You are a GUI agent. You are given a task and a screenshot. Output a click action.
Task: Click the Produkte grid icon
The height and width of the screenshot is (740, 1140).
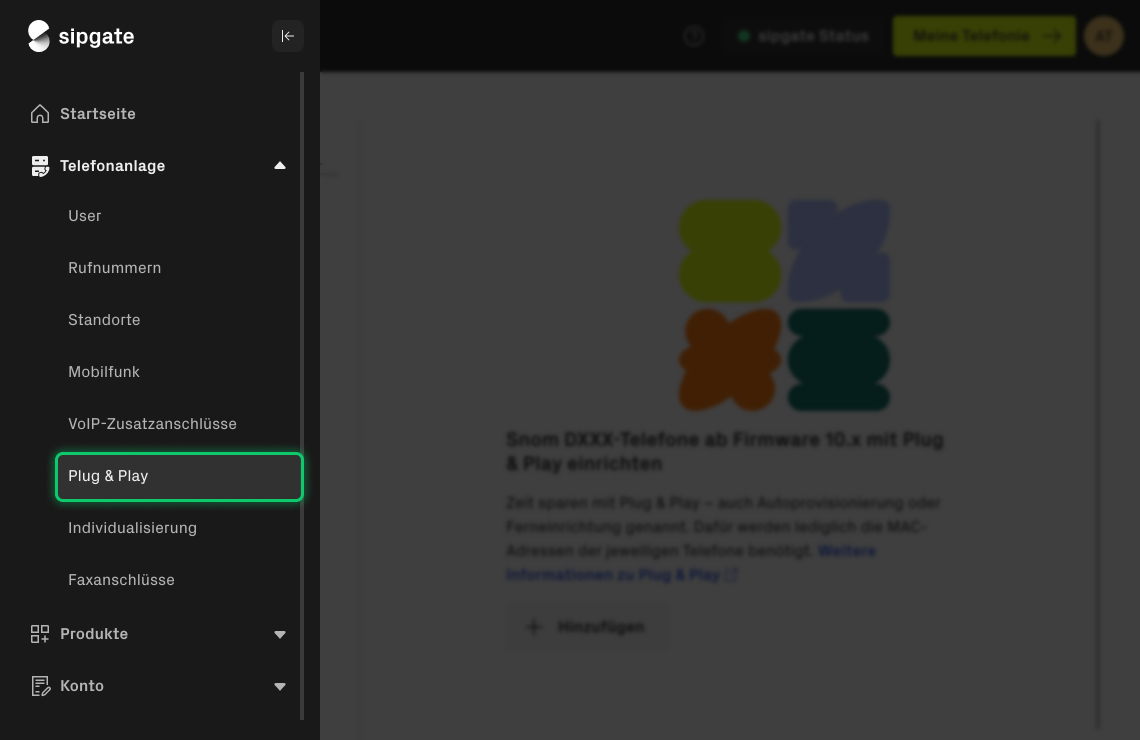tap(40, 634)
